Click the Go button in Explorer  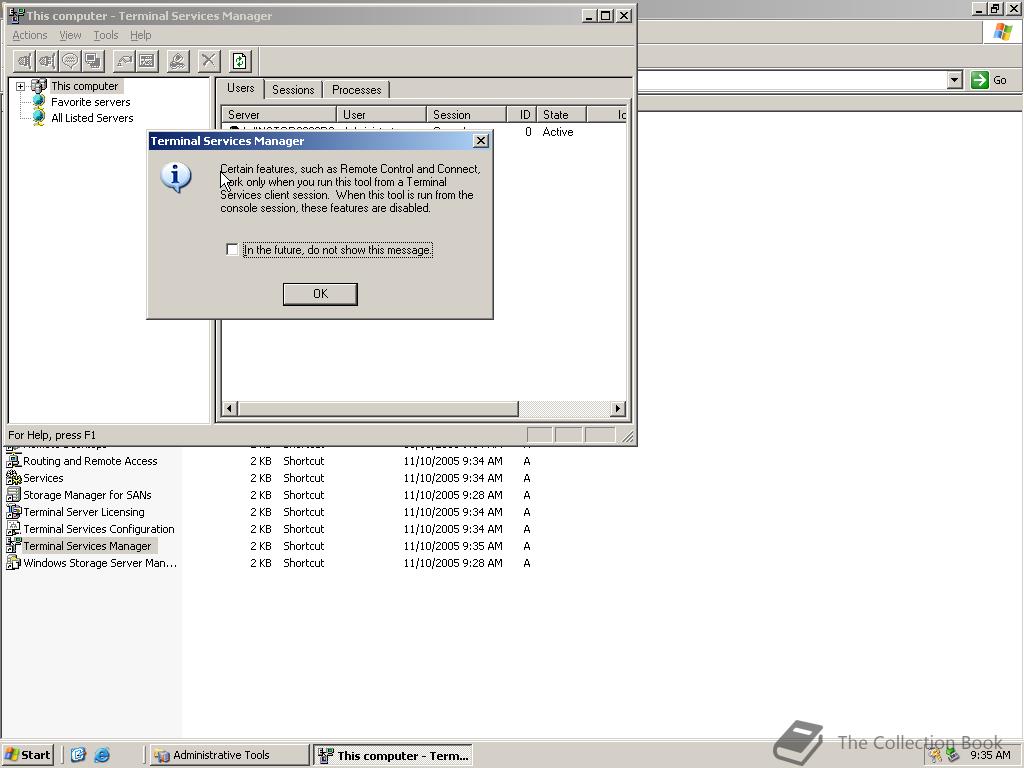tap(989, 80)
